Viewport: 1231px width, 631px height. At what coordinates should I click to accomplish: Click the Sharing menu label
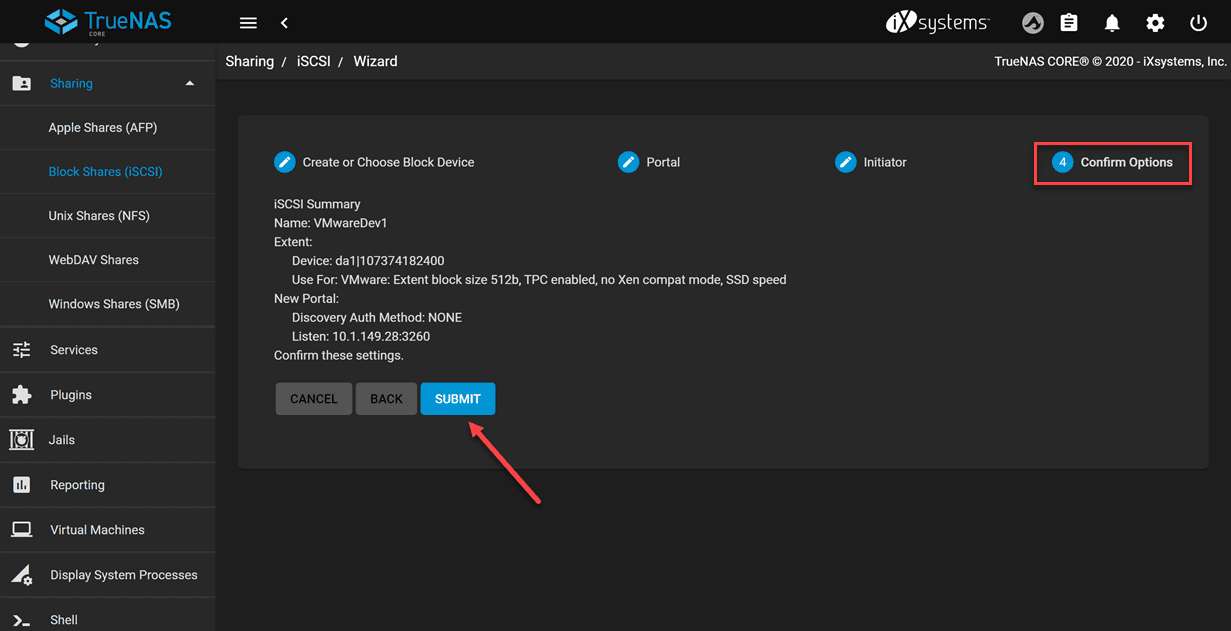[x=71, y=84]
